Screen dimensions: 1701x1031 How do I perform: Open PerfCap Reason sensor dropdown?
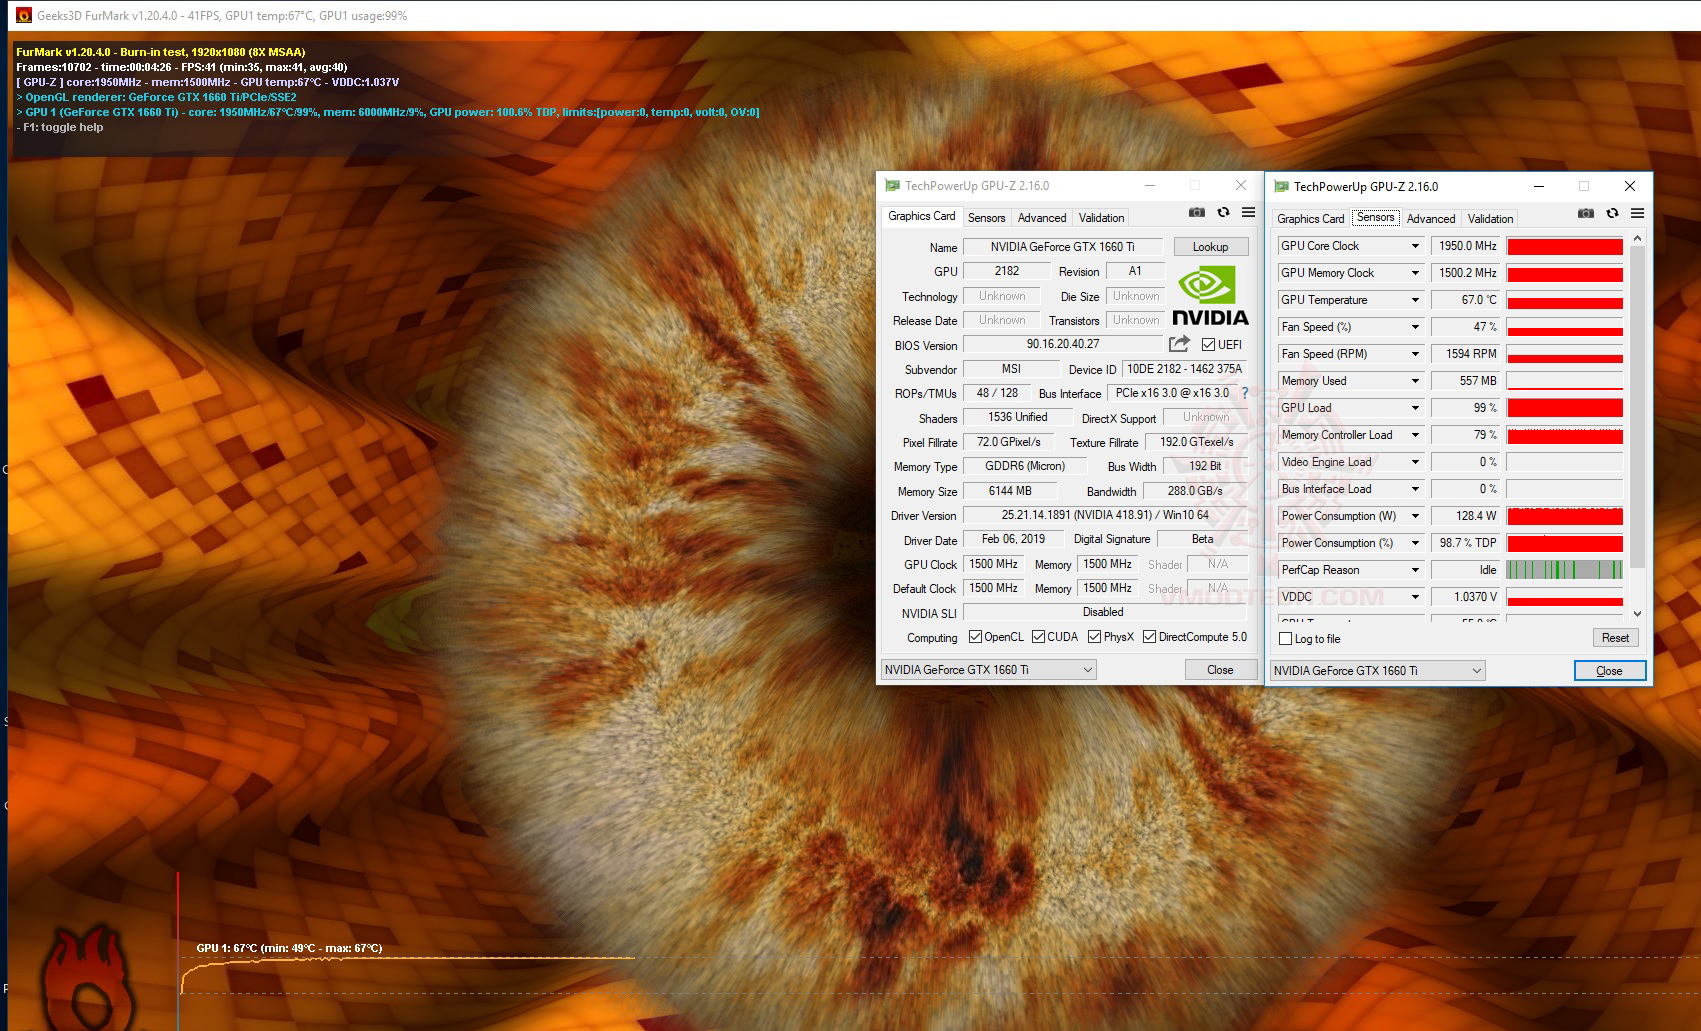1415,570
